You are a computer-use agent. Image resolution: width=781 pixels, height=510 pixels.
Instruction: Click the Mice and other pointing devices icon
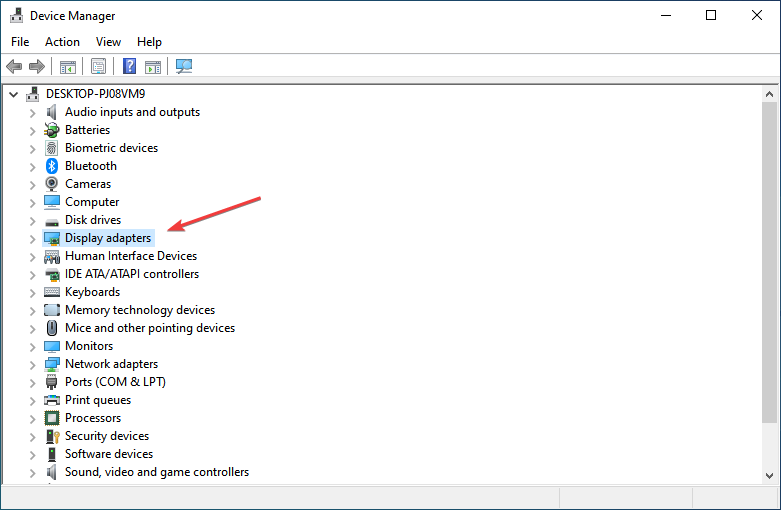click(52, 328)
